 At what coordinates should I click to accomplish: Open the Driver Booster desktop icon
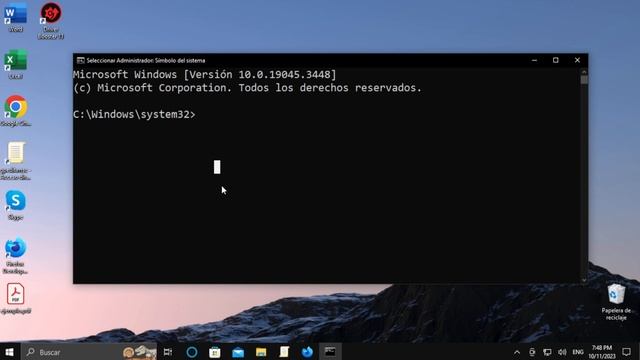(x=51, y=20)
